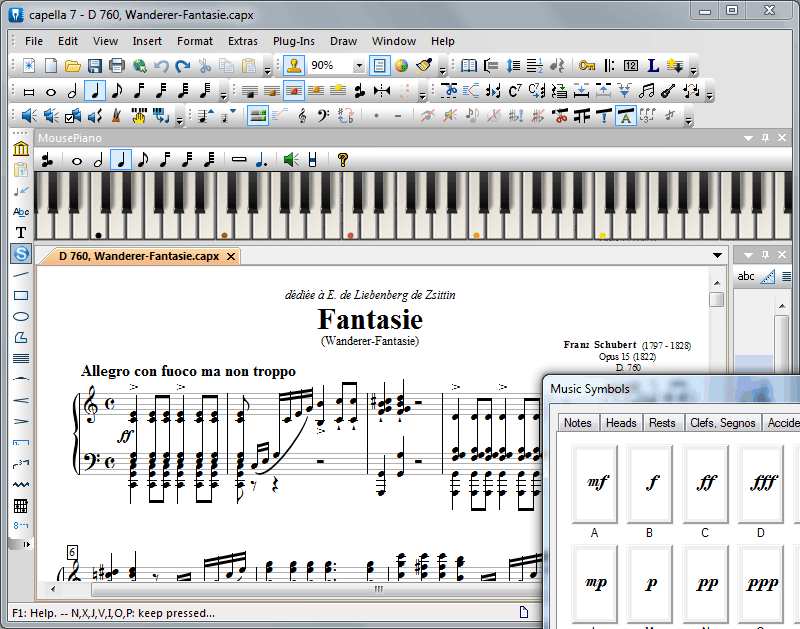Select the key signature (key icon) tool
Viewport: 800px width, 629px height.
coord(587,66)
